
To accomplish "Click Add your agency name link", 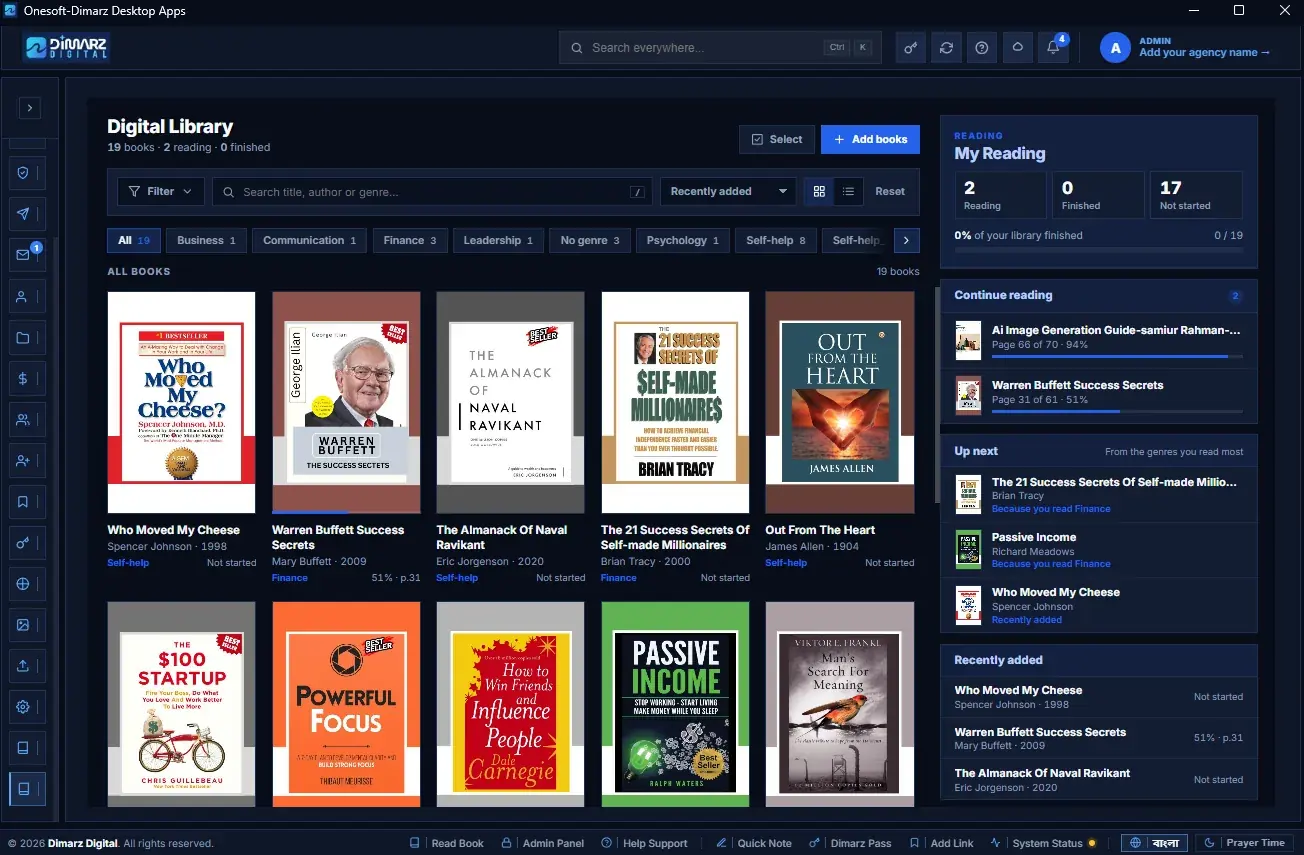I will tap(1205, 53).
